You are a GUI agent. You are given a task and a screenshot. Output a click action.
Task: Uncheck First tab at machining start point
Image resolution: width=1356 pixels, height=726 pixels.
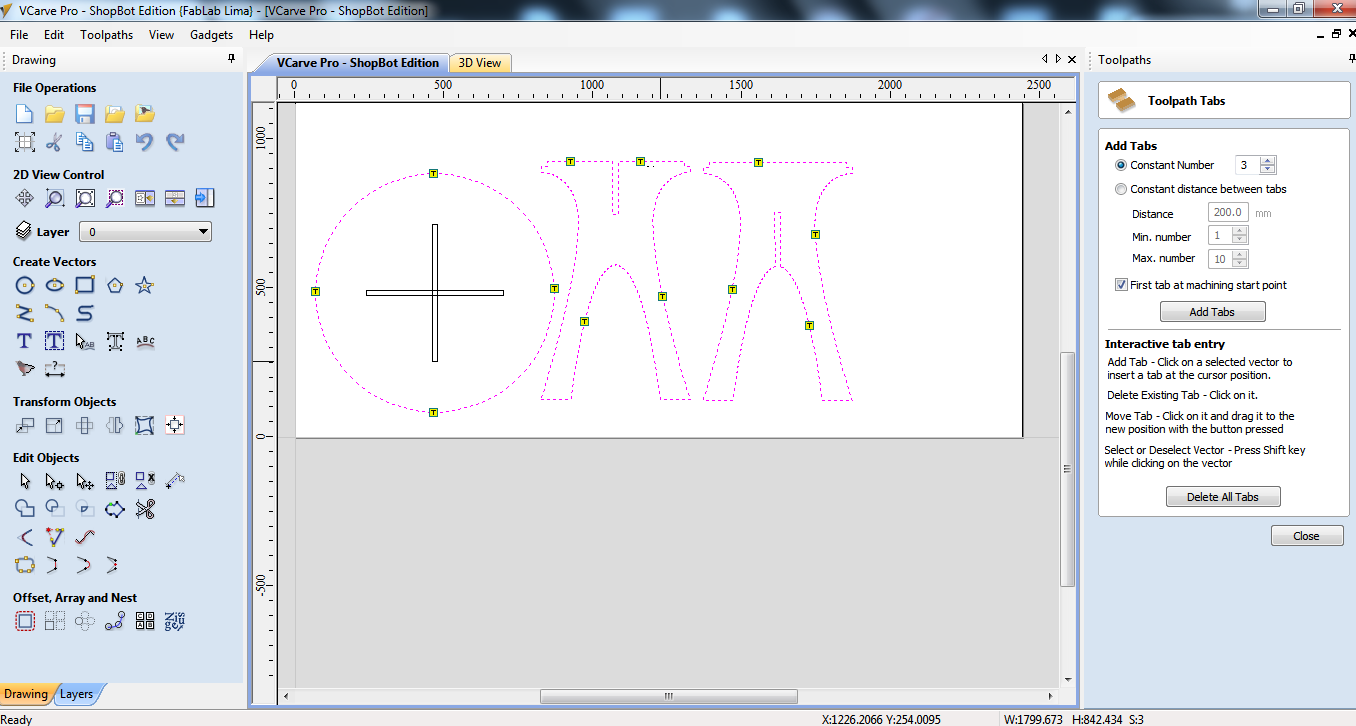[1121, 285]
